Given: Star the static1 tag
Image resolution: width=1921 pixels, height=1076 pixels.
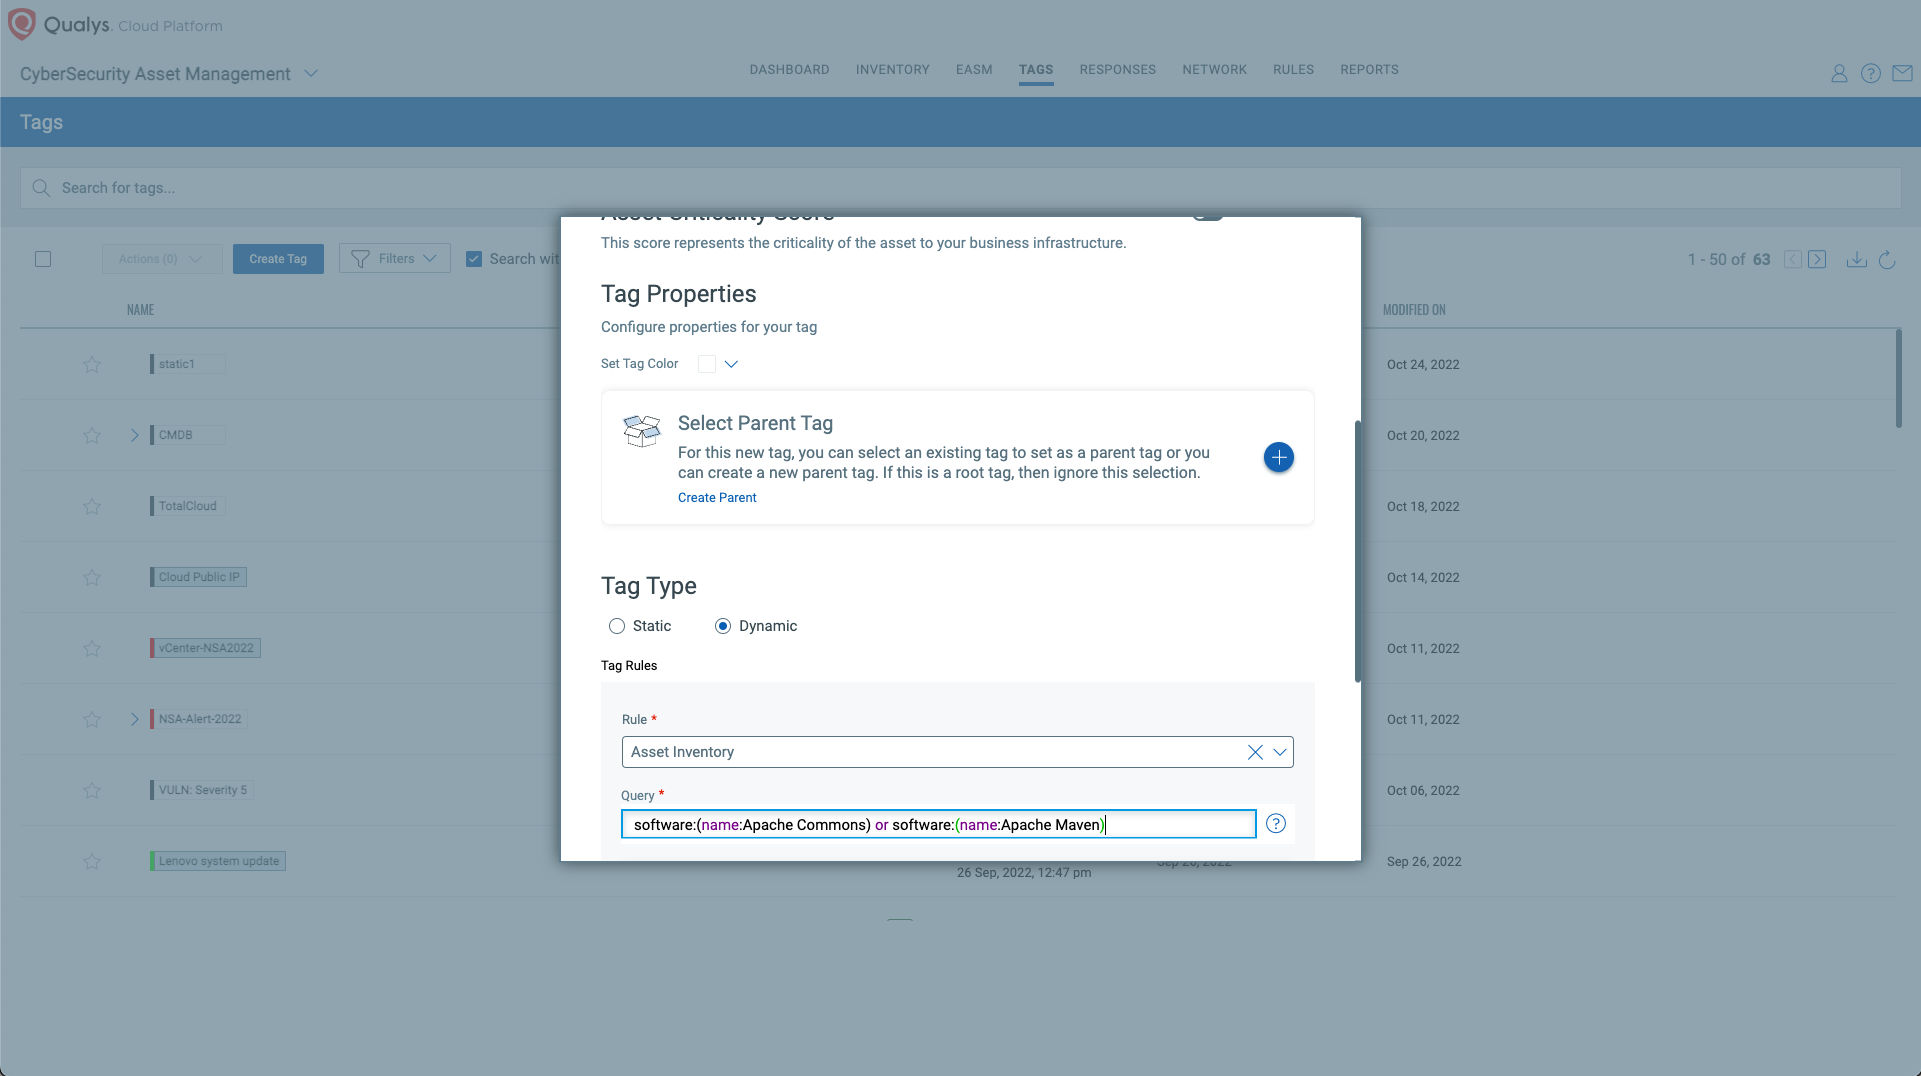Looking at the screenshot, I should tap(92, 365).
